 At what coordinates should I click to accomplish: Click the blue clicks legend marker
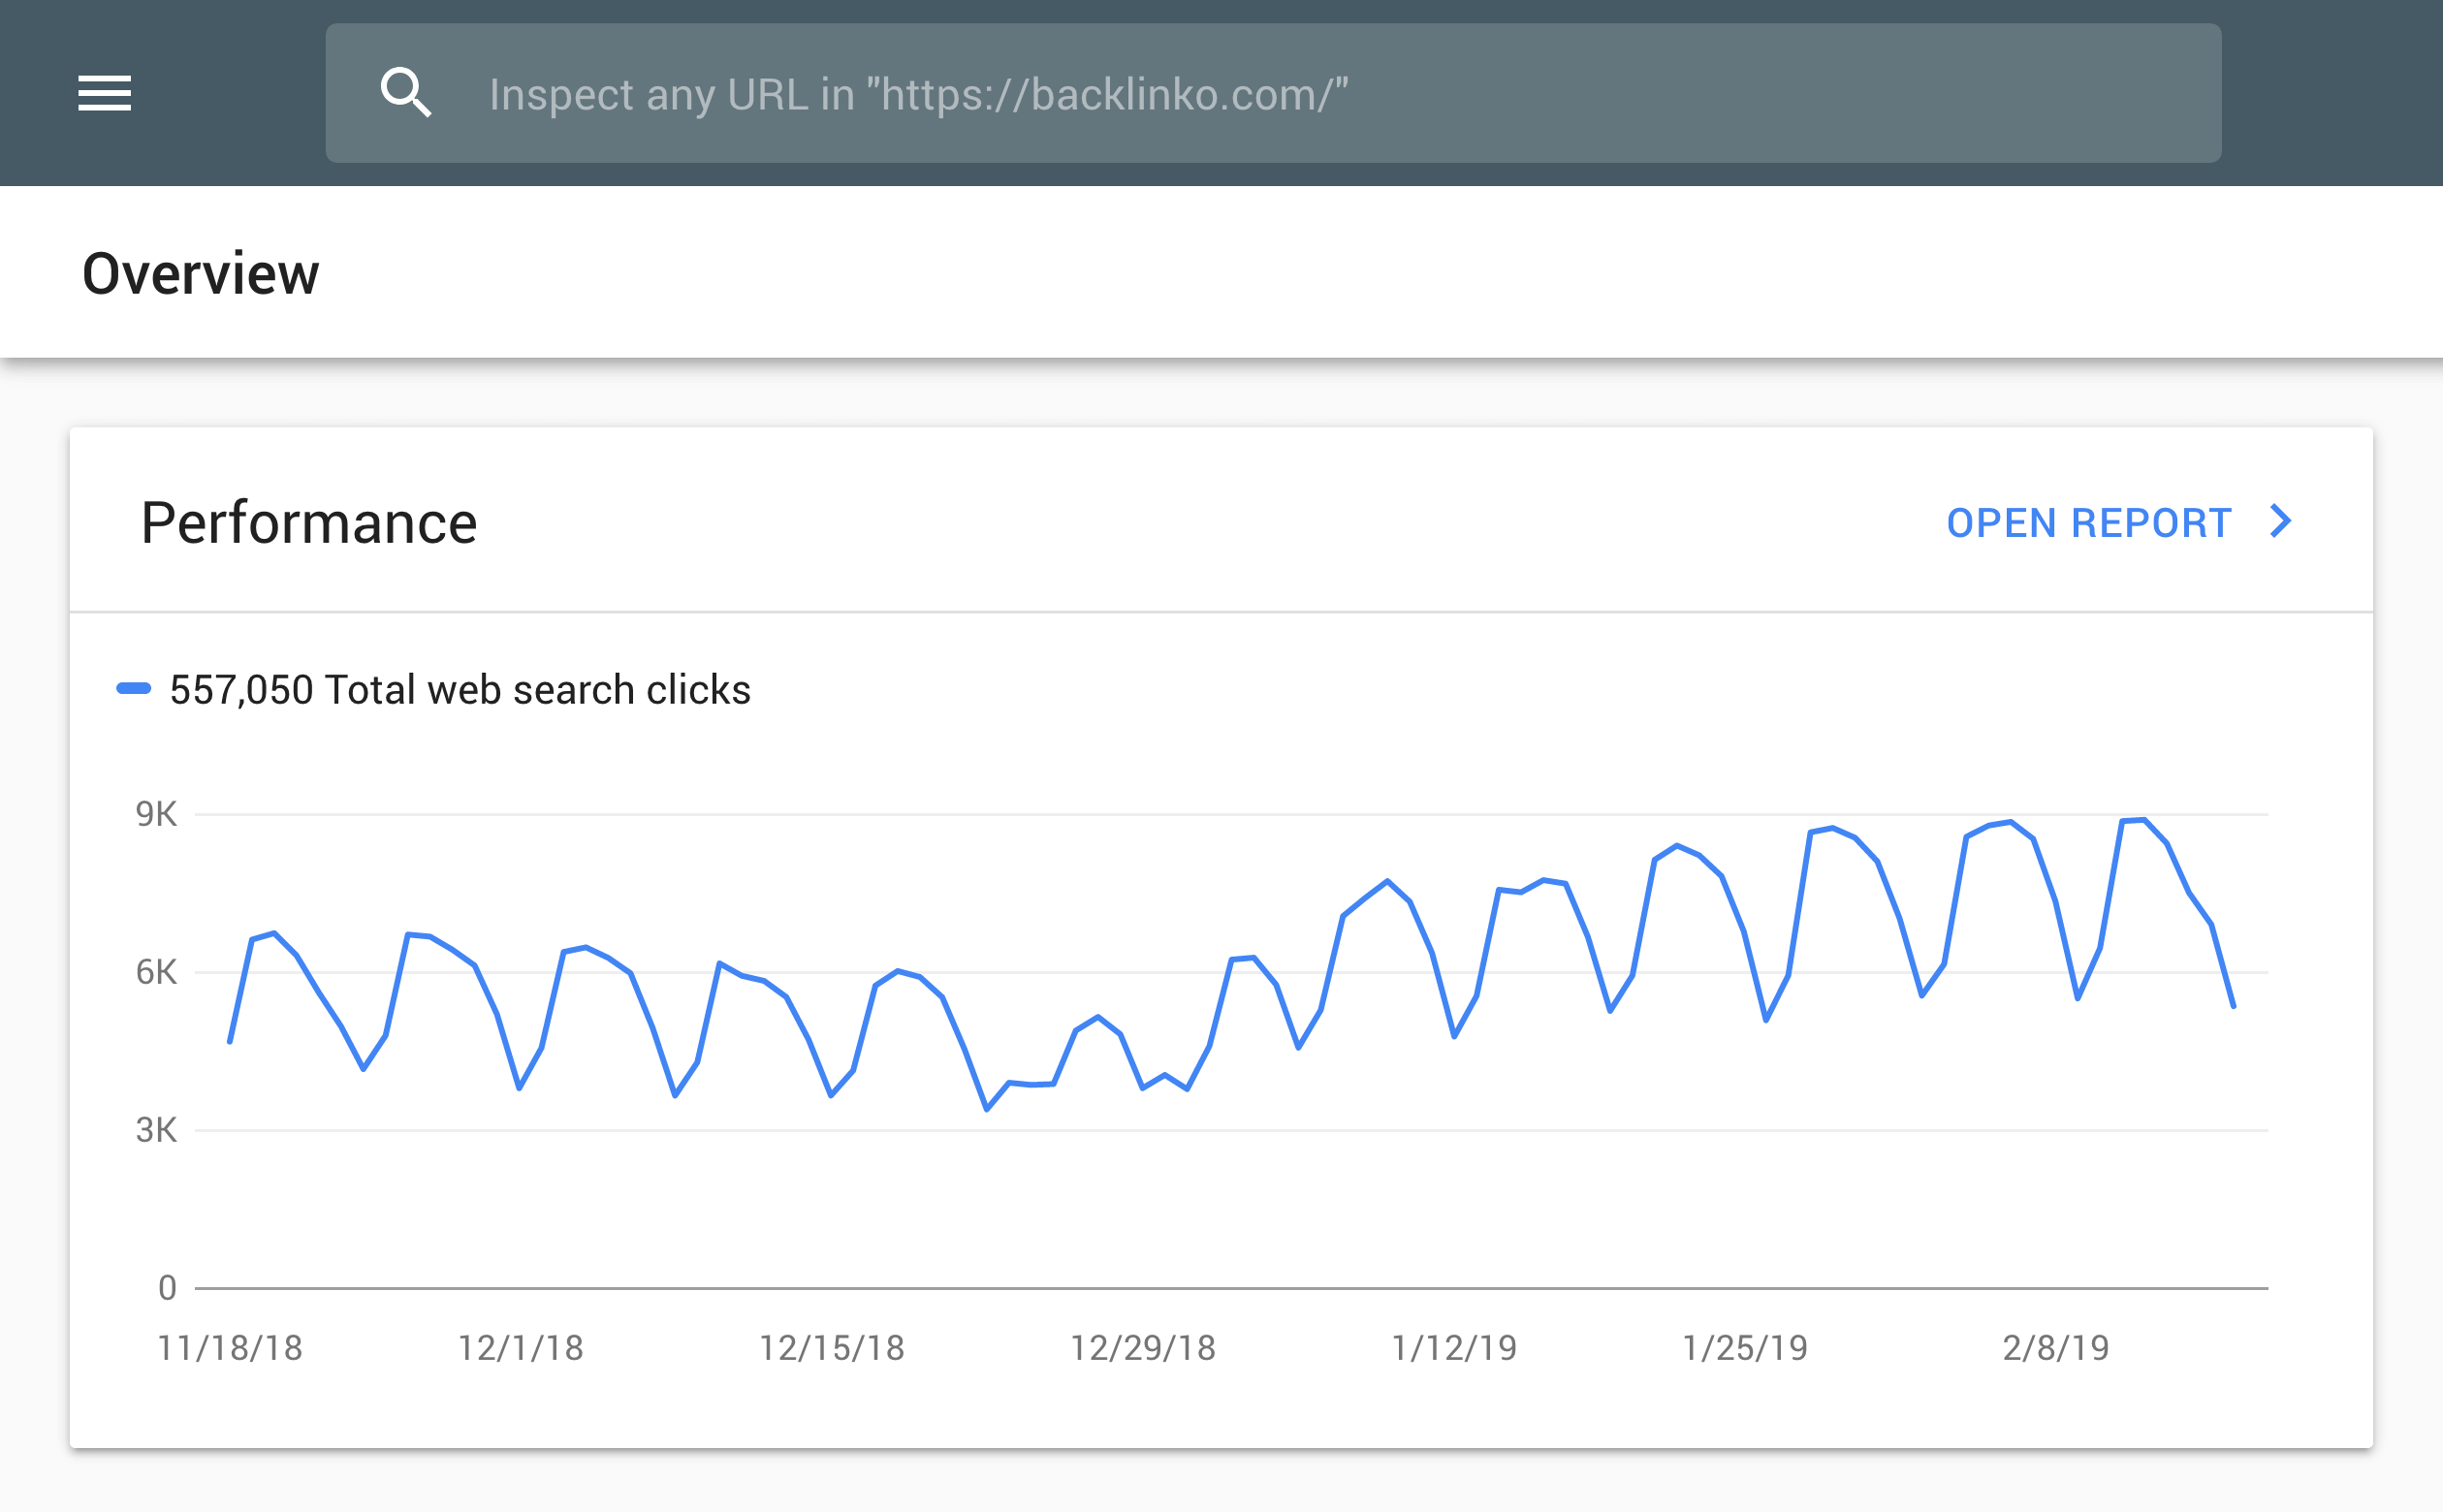133,688
